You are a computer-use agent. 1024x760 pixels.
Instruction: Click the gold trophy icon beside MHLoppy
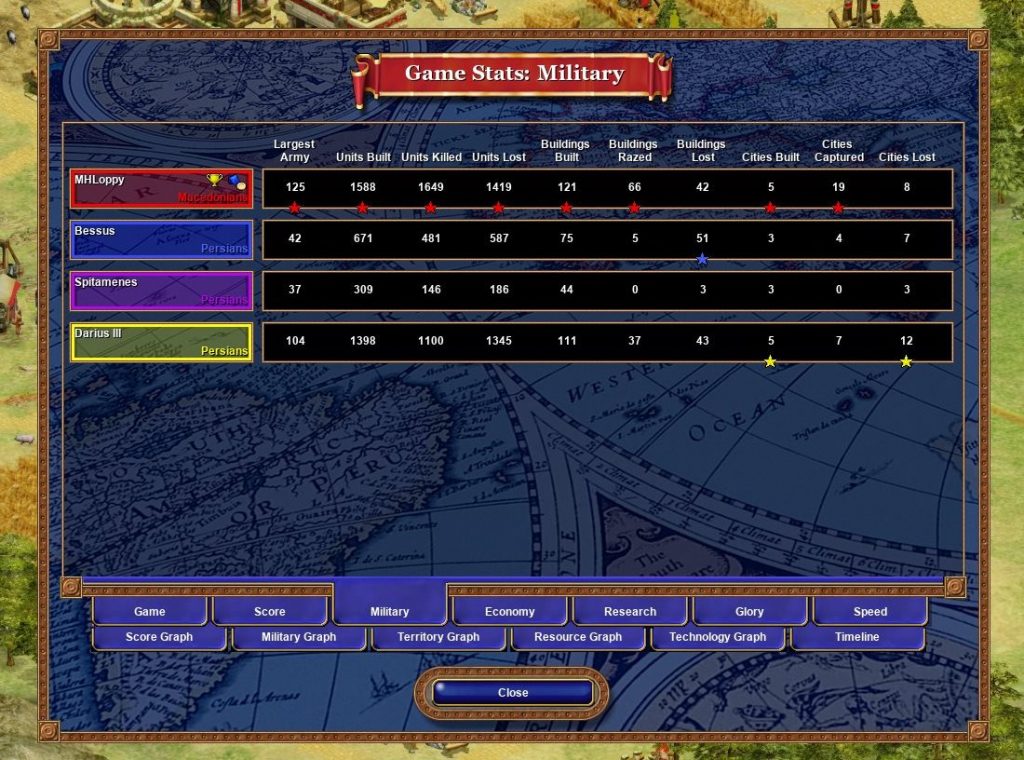(214, 179)
